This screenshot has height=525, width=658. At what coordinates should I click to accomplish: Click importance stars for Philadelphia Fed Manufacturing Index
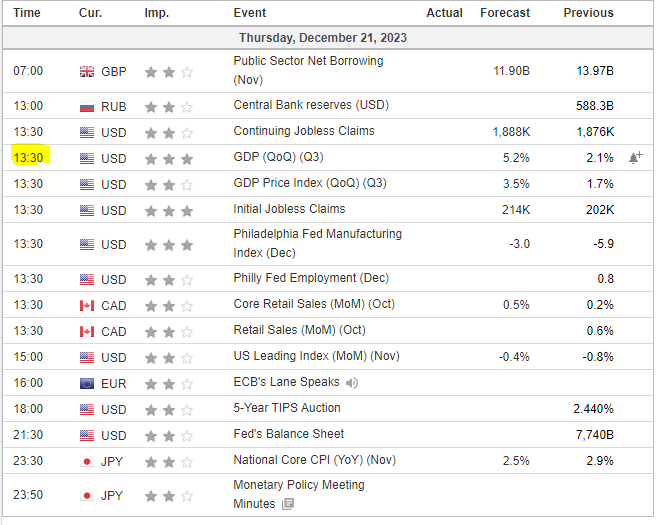[168, 244]
